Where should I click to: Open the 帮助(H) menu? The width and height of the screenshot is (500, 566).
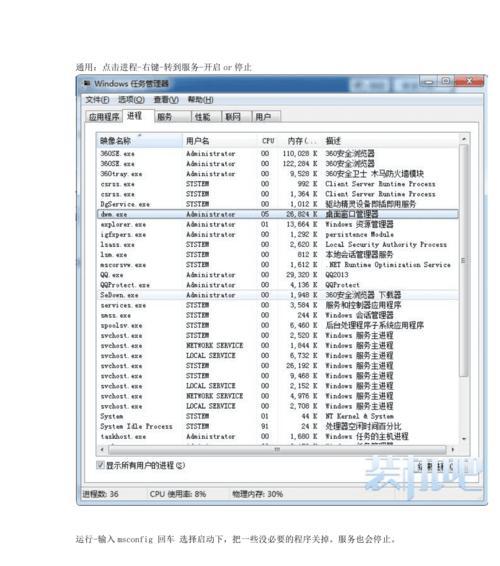coord(200,100)
